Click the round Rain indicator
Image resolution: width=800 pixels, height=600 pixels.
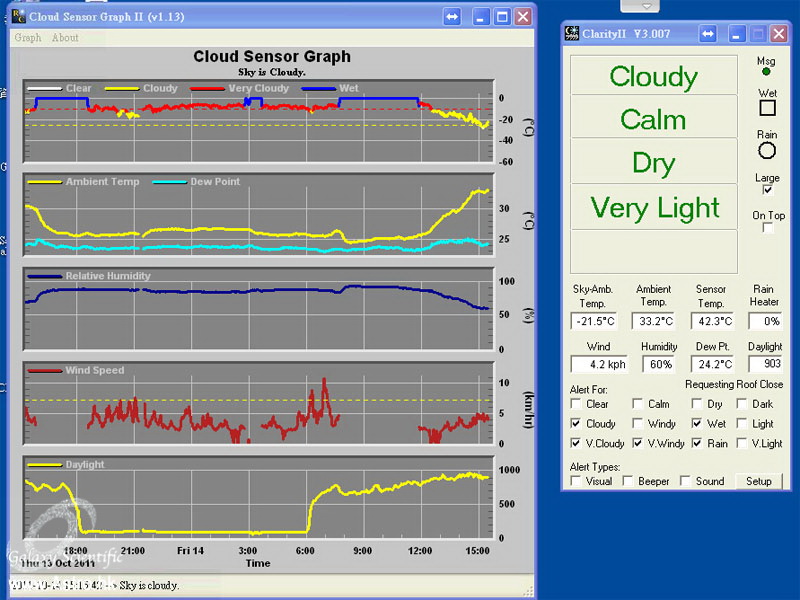(x=767, y=151)
